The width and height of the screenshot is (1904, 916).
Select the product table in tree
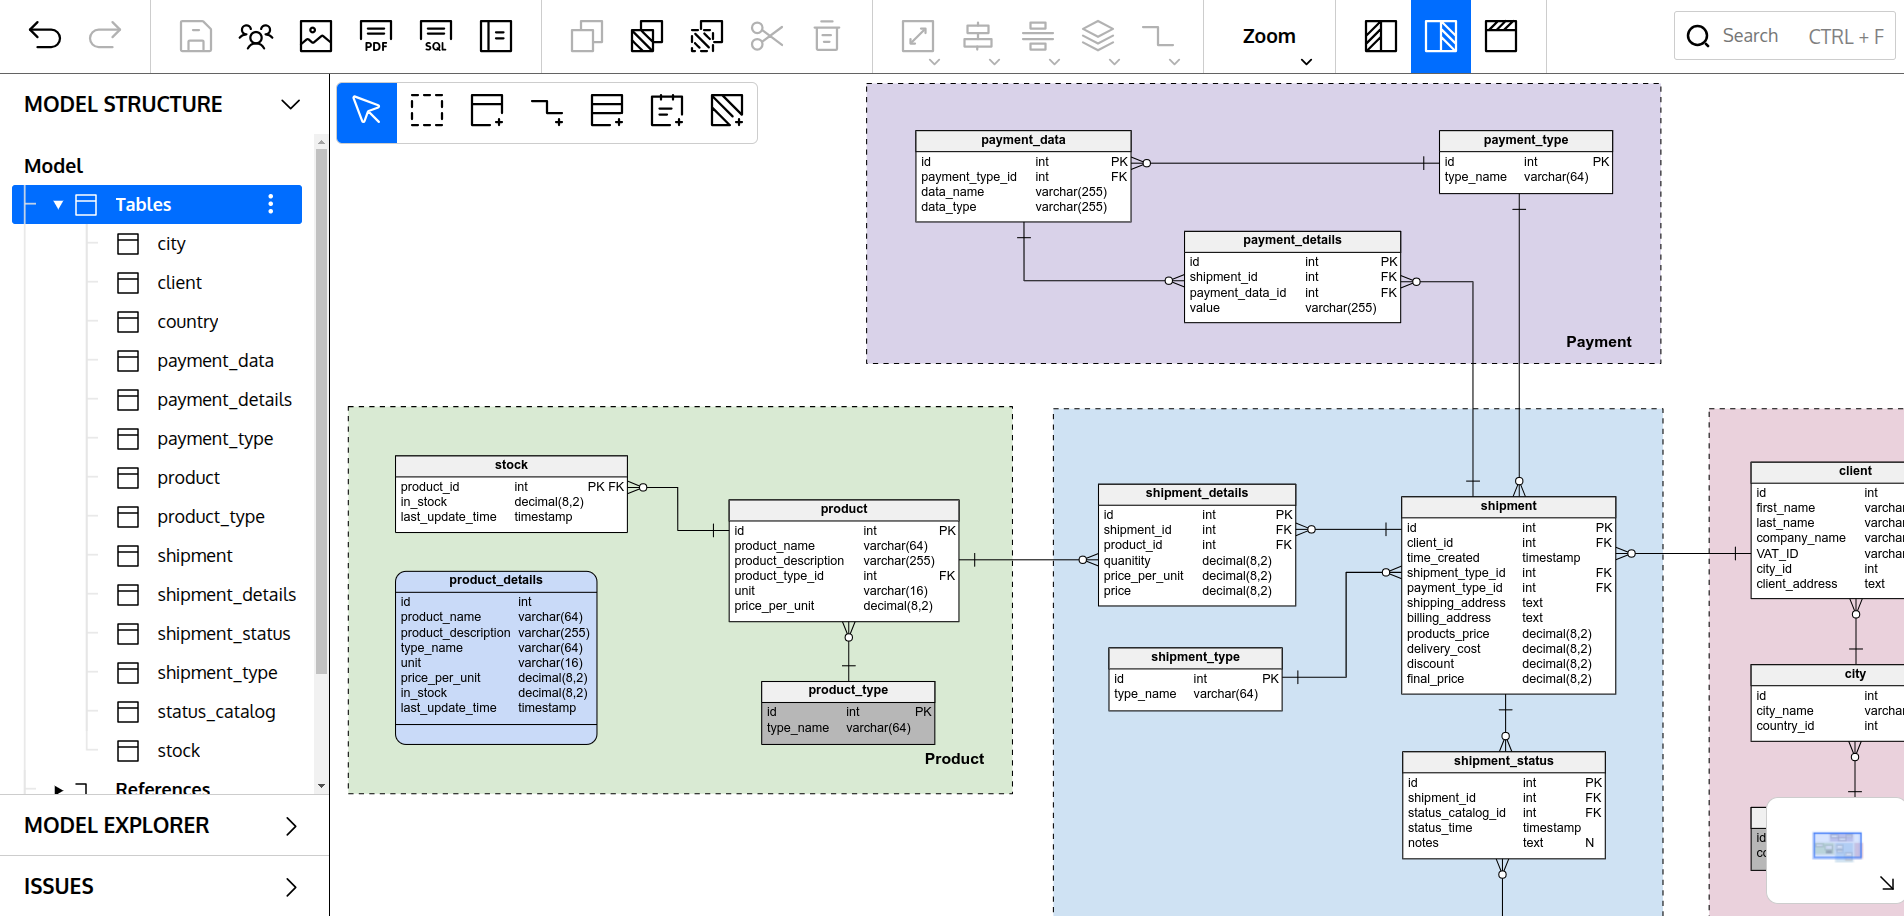188,478
